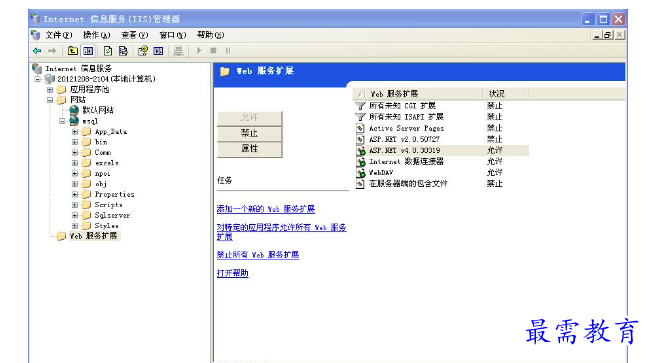Collapse the msql site node
This screenshot has width=647, height=363.
pyautogui.click(x=62, y=121)
